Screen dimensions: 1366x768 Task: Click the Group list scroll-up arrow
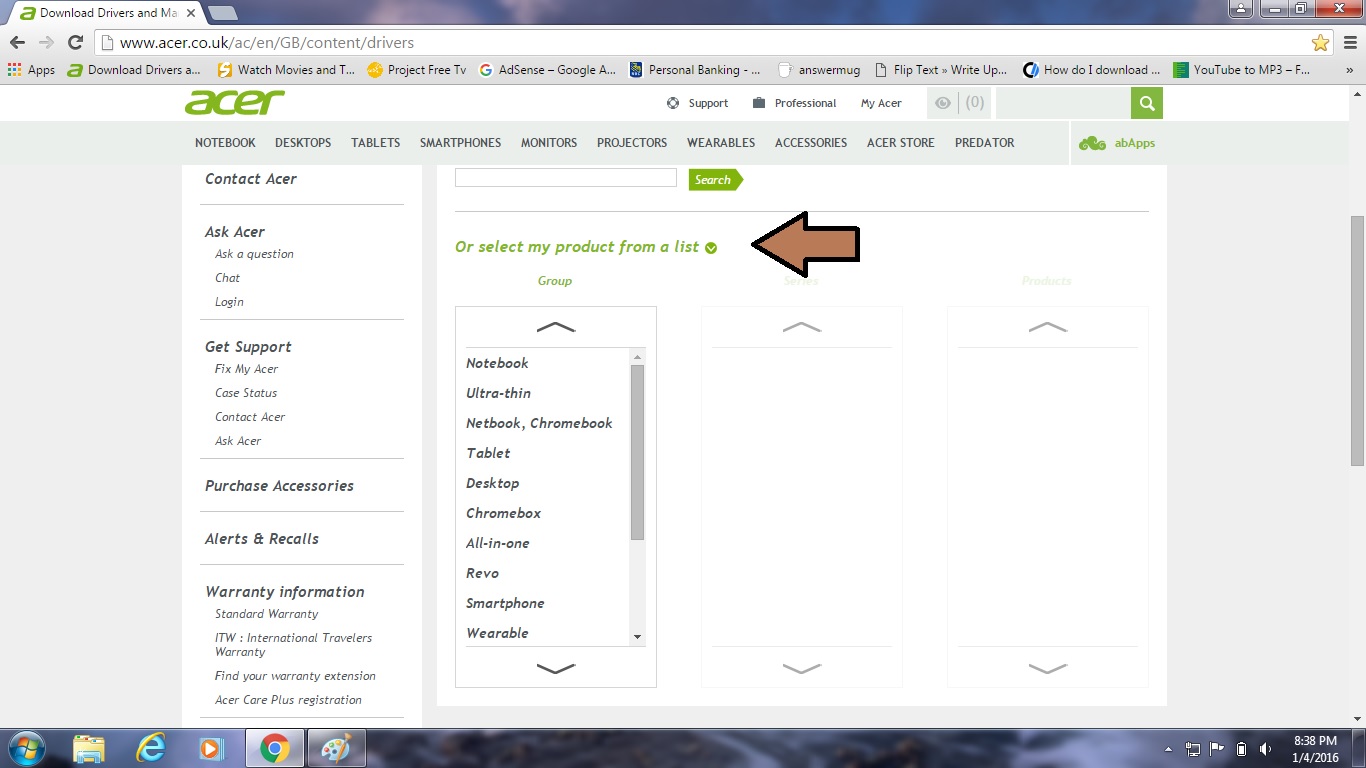(x=637, y=357)
